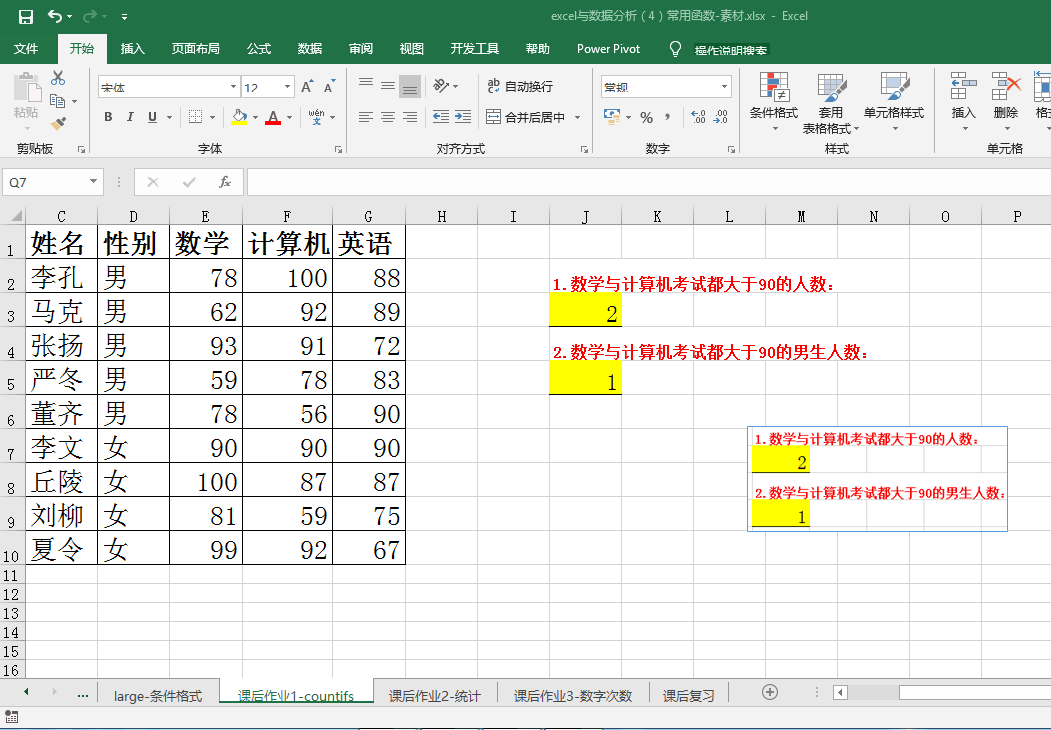Viewport: 1051px width, 730px height.
Task: Open 单元格样式 cell styles
Action: (893, 101)
